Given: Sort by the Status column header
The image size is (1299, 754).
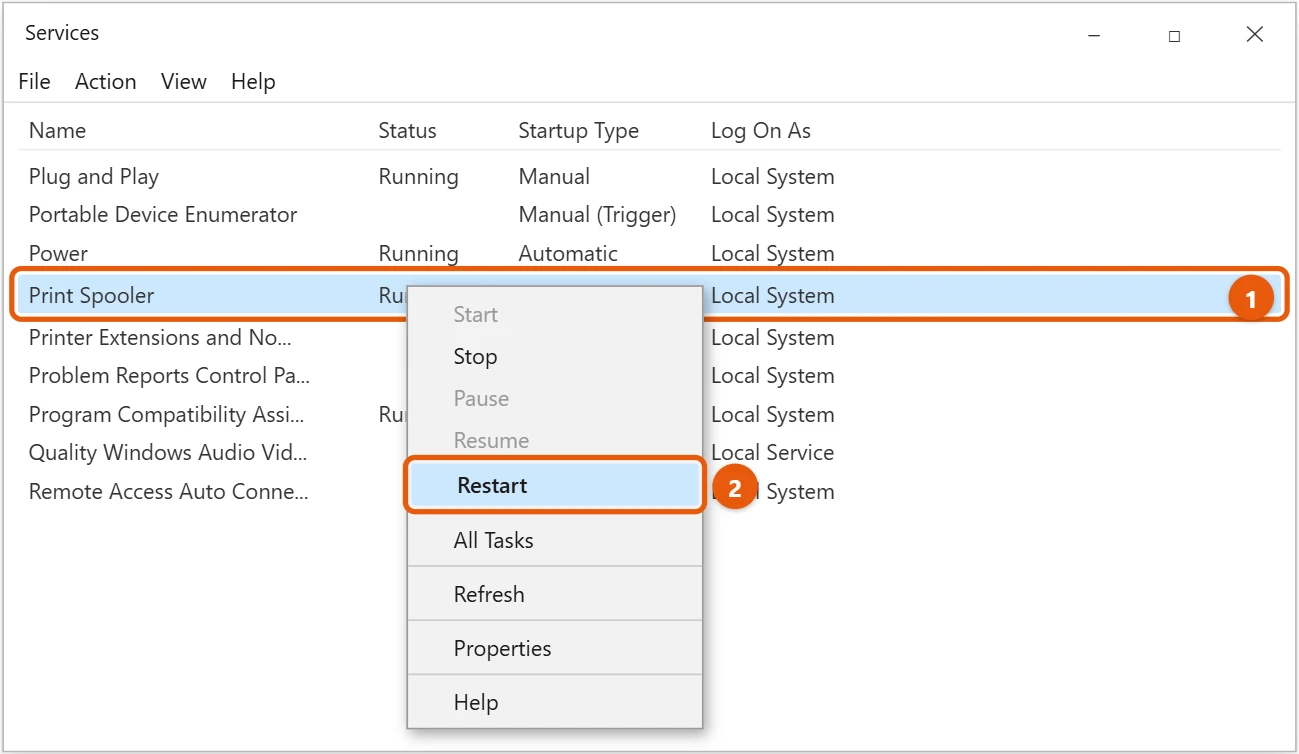Looking at the screenshot, I should coord(407,131).
